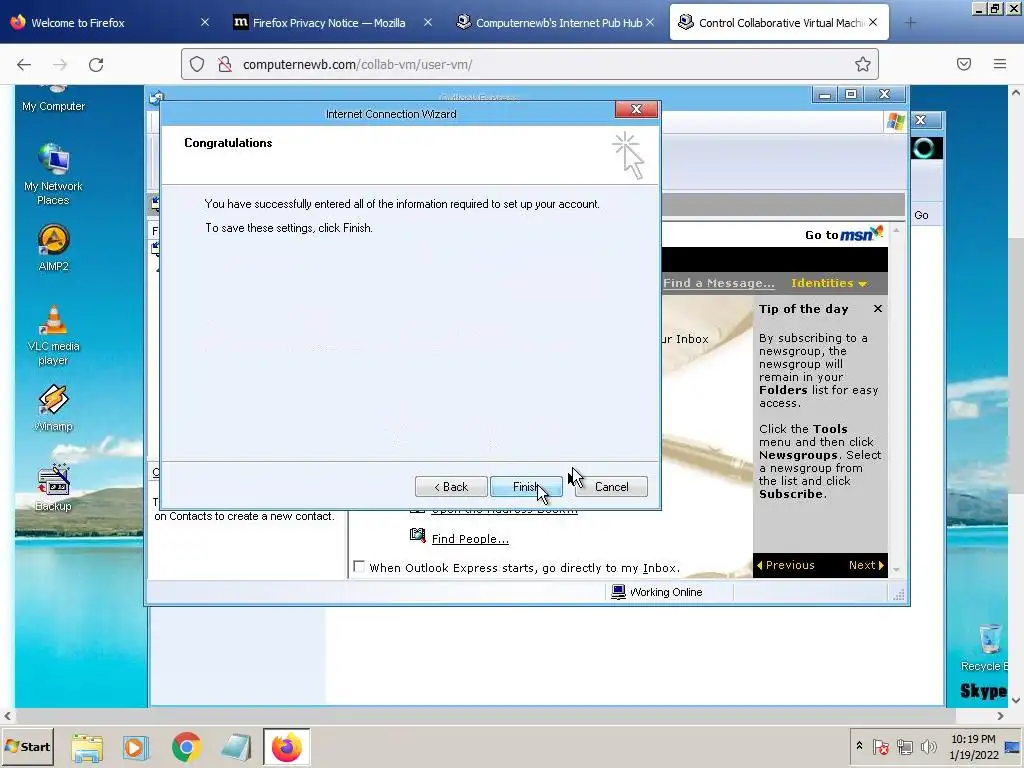The image size is (1024, 768).
Task: Open the Firefox application menu
Action: [x=999, y=64]
